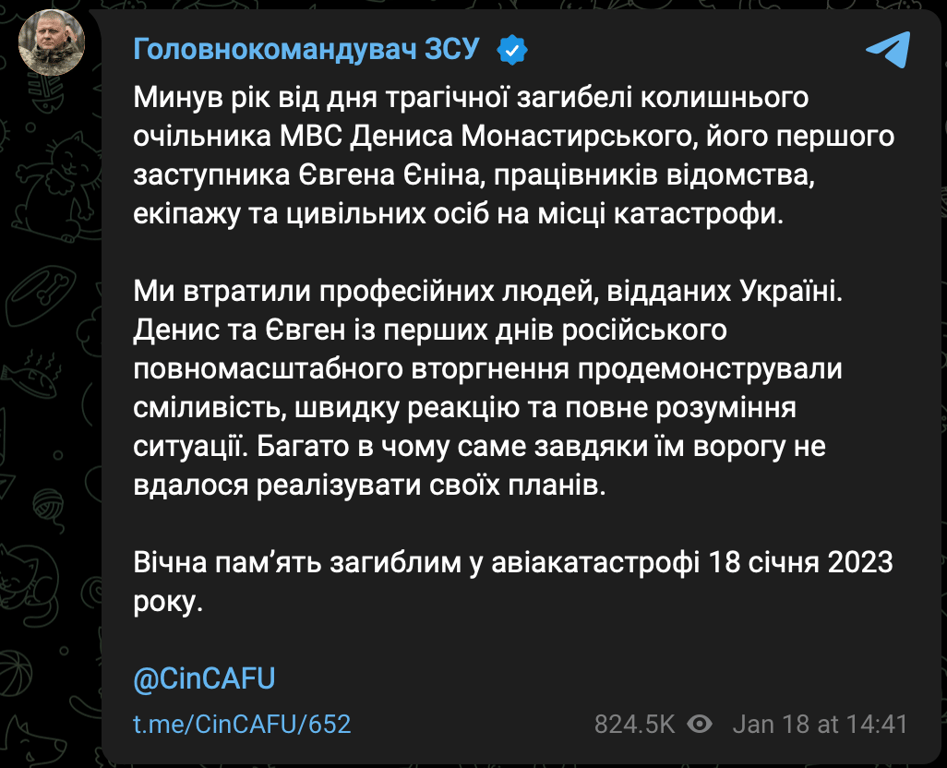Screen dimensions: 947x768
Task: Follow the @CinCAFU mention link
Action: 204,679
